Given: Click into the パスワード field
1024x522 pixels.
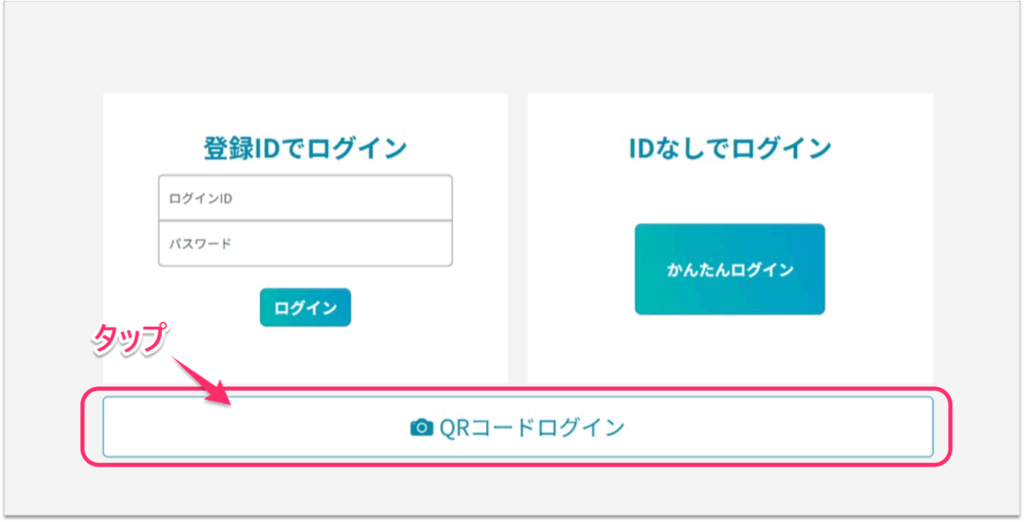Looking at the screenshot, I should pos(305,244).
